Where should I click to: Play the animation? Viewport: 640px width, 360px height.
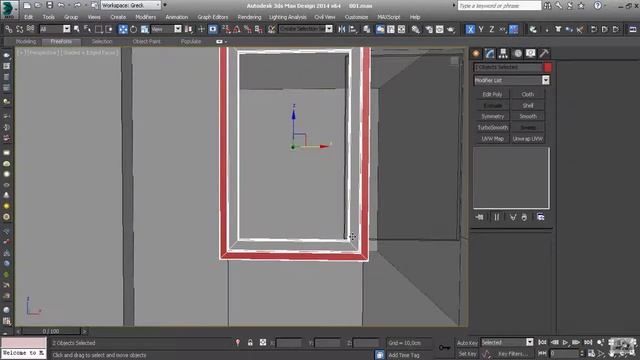tap(565, 342)
